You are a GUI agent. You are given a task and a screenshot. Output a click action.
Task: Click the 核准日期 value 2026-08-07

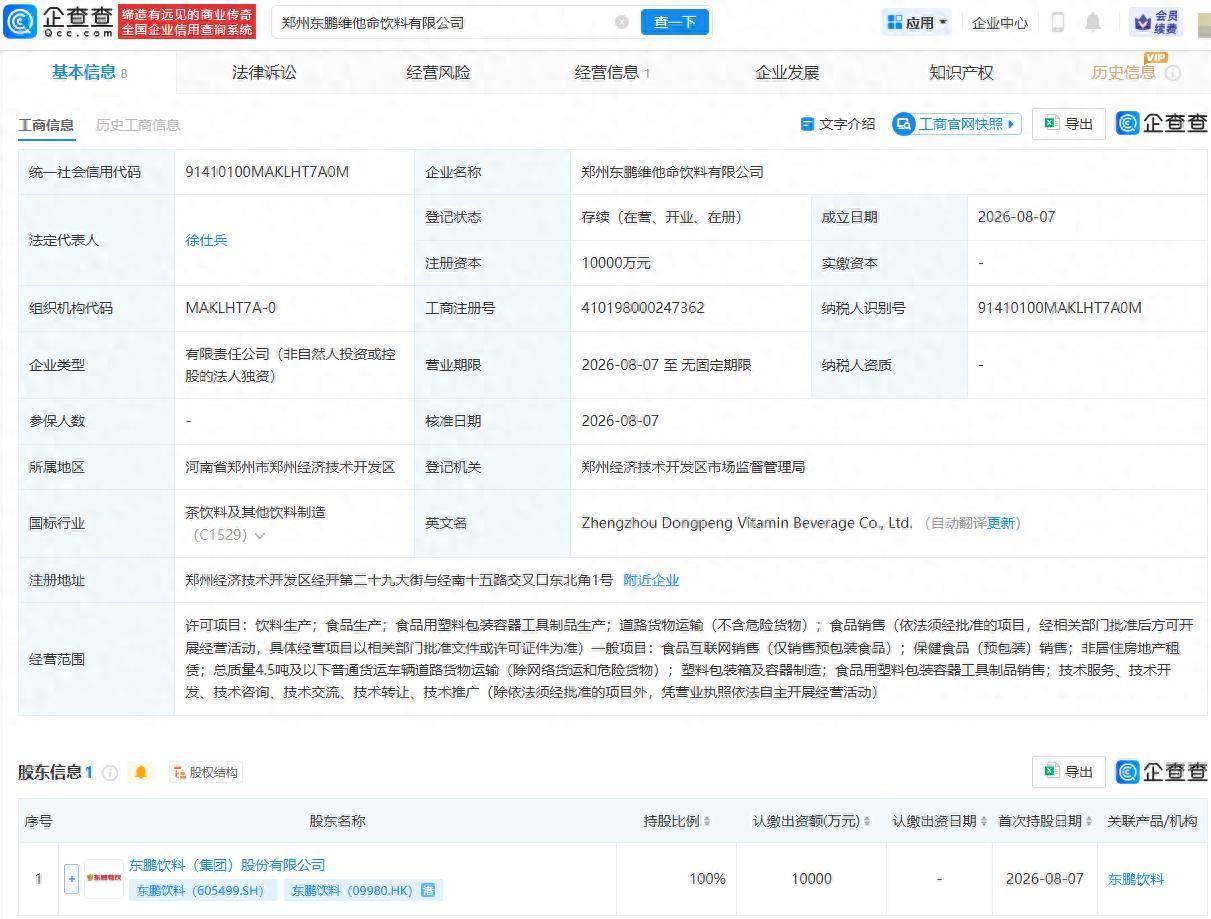tap(620, 421)
